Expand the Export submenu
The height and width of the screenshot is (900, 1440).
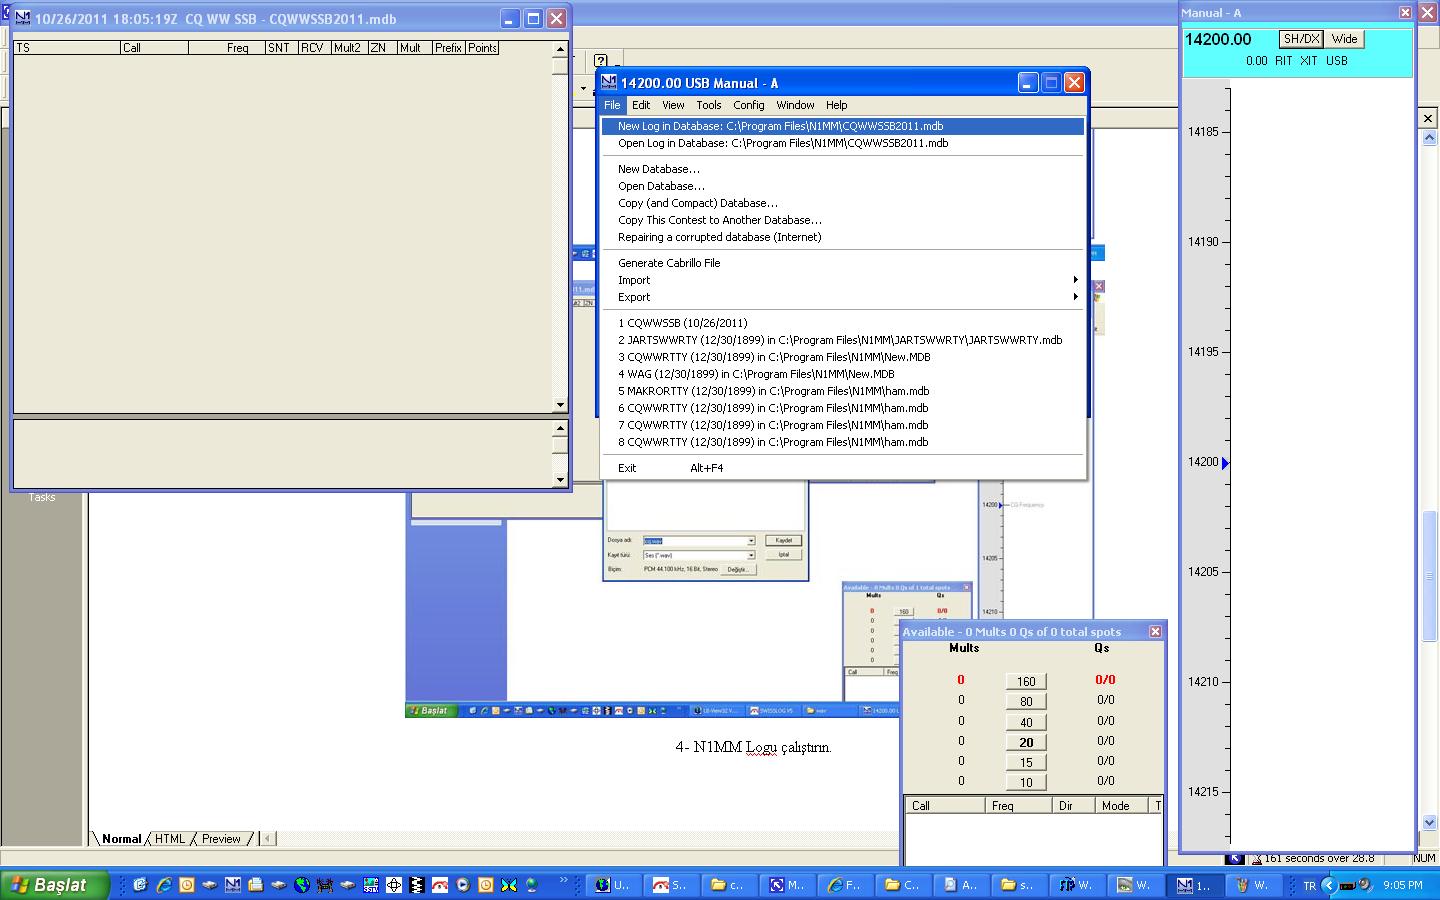[634, 297]
